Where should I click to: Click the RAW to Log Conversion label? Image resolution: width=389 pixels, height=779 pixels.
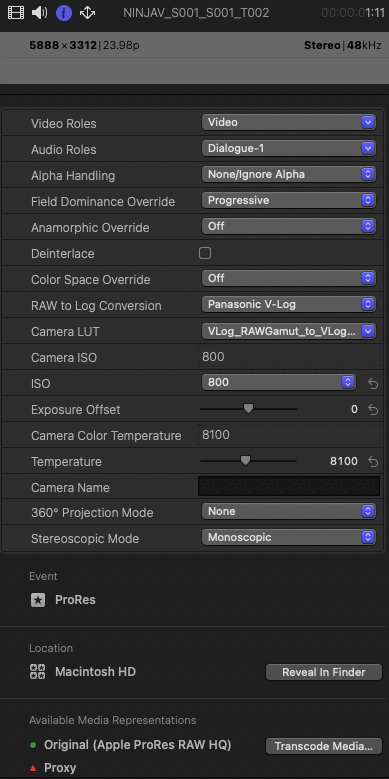tap(96, 306)
